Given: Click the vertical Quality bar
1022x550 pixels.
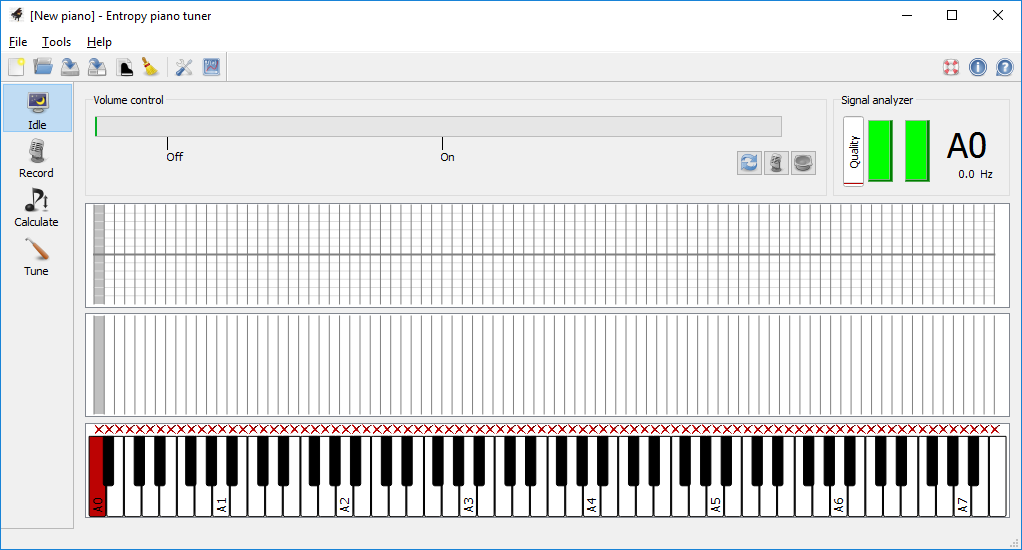Looking at the screenshot, I should pos(853,151).
